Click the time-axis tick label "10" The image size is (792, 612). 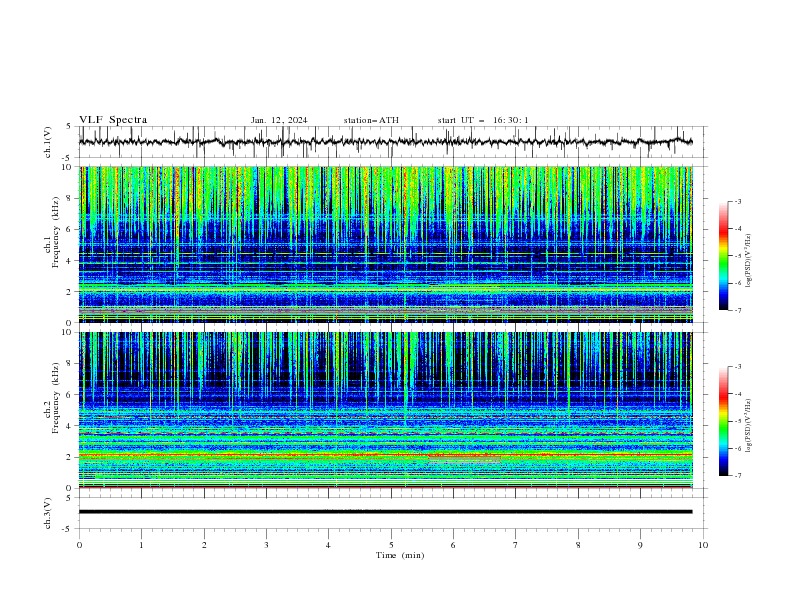(703, 545)
